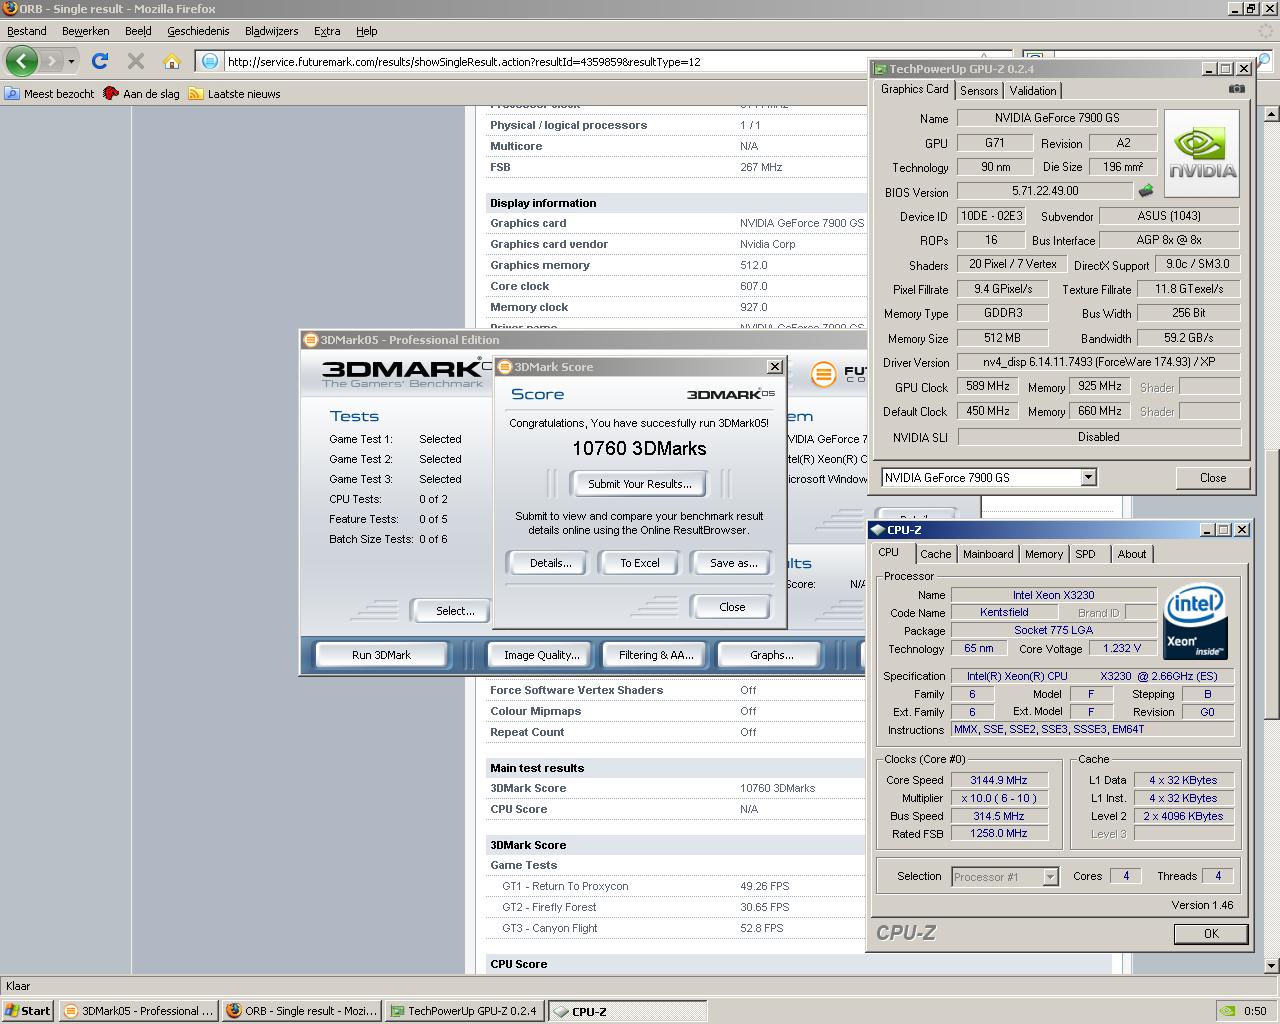
Task: Open the Geschiedenis menu
Action: pos(198,31)
